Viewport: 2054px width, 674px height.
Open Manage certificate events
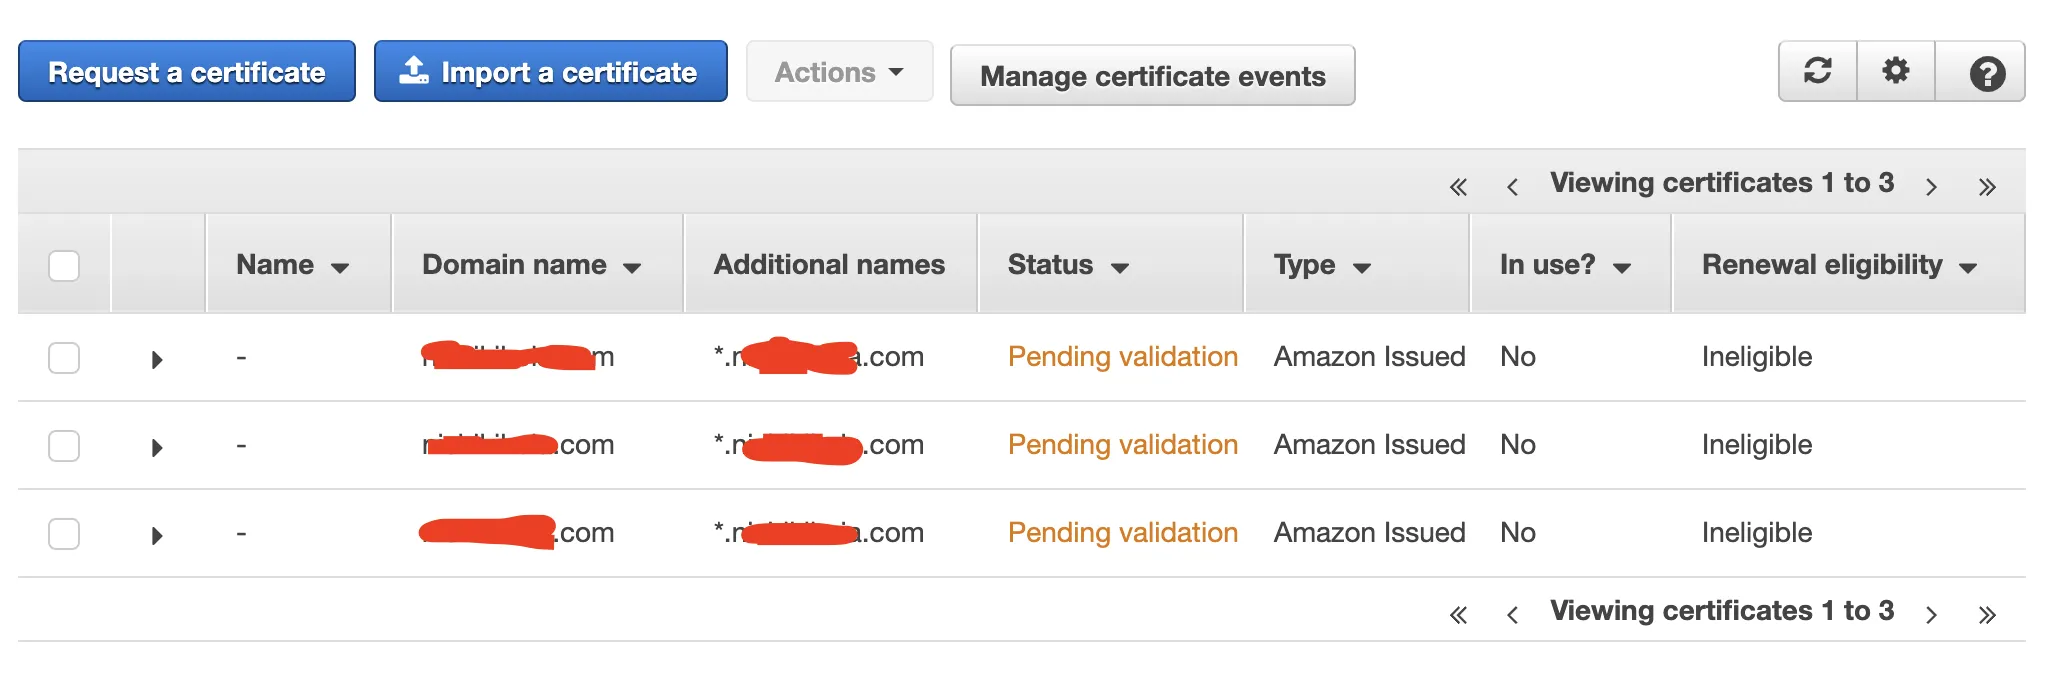click(1152, 76)
